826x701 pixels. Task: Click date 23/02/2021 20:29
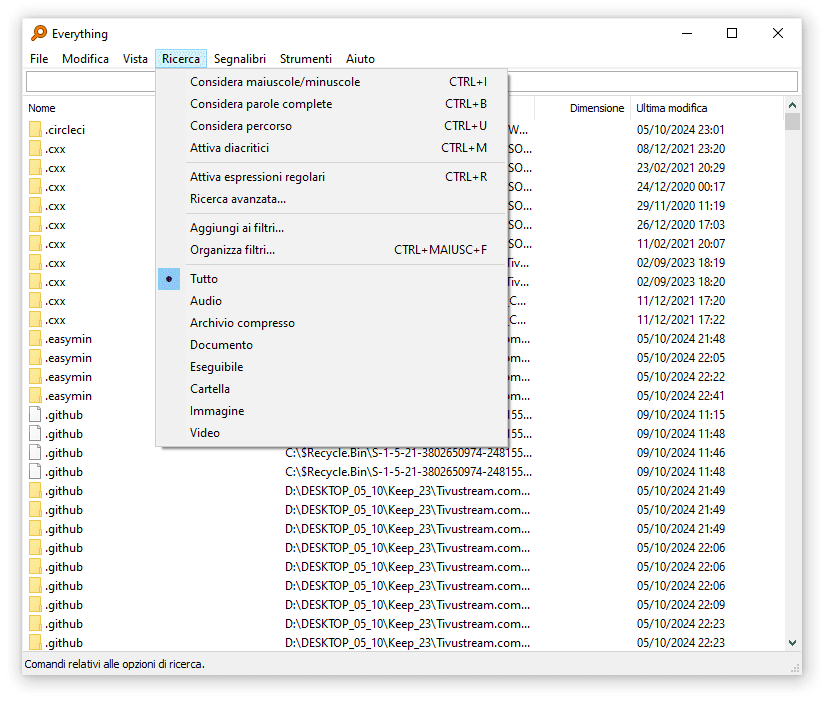(681, 168)
